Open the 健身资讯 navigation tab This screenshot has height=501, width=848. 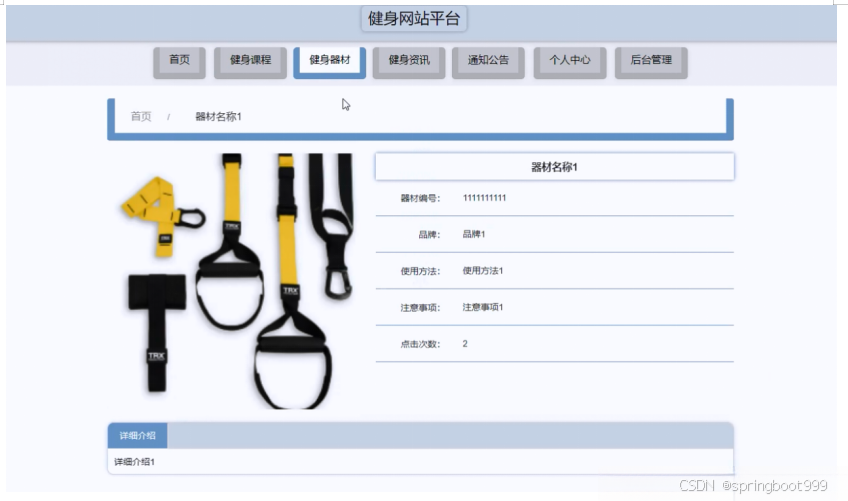coord(409,62)
